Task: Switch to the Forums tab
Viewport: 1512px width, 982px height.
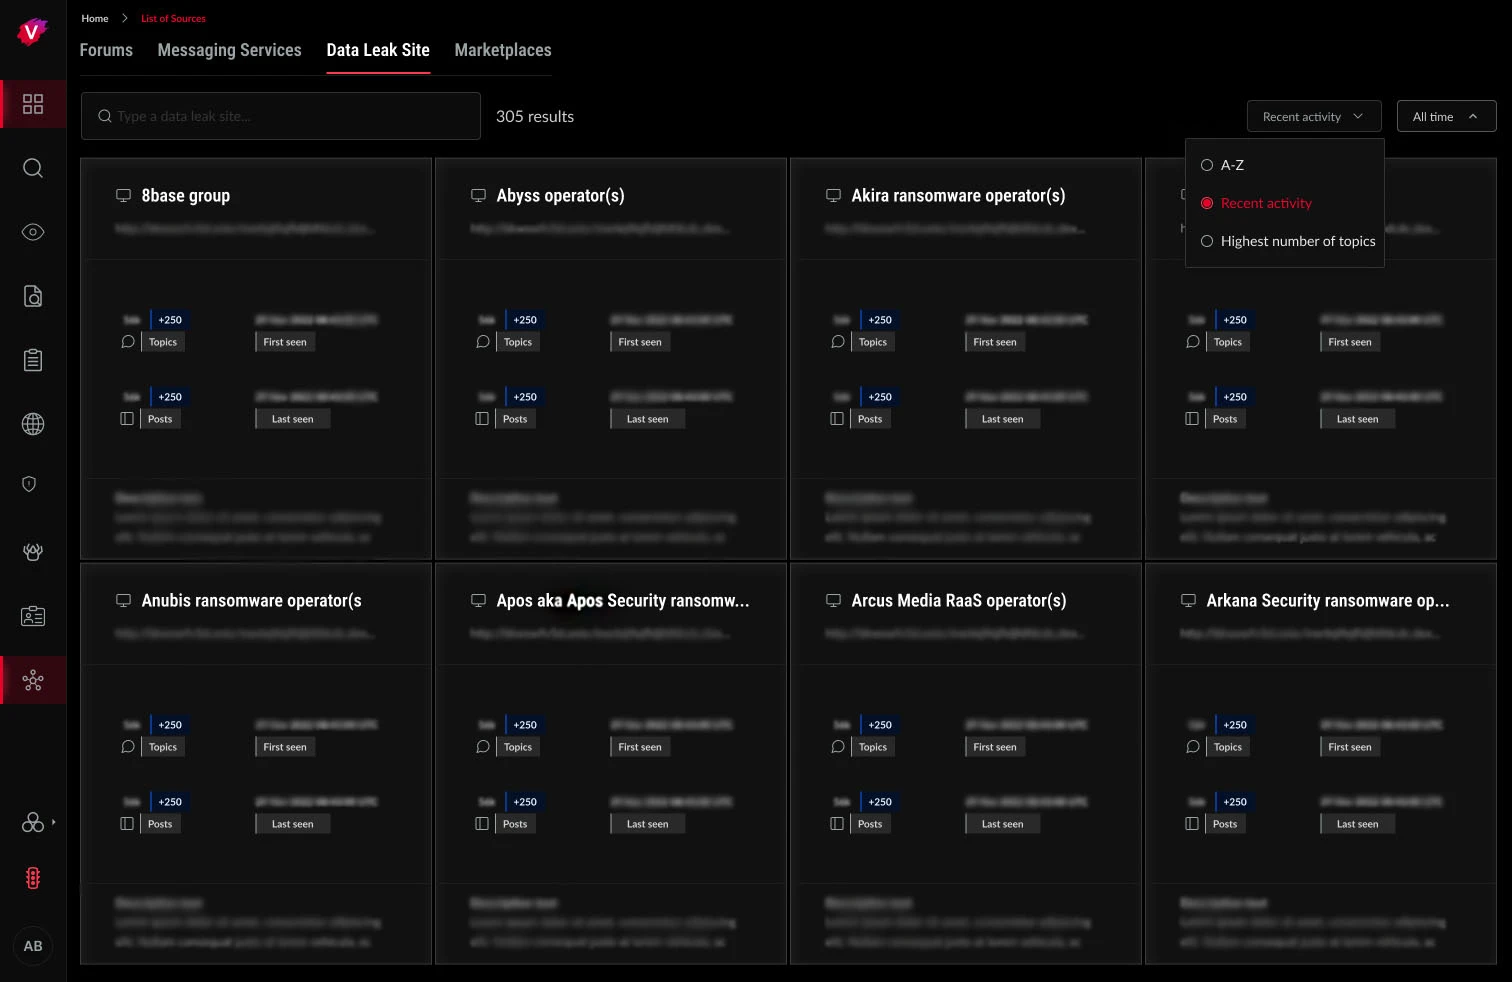Action: pos(106,50)
